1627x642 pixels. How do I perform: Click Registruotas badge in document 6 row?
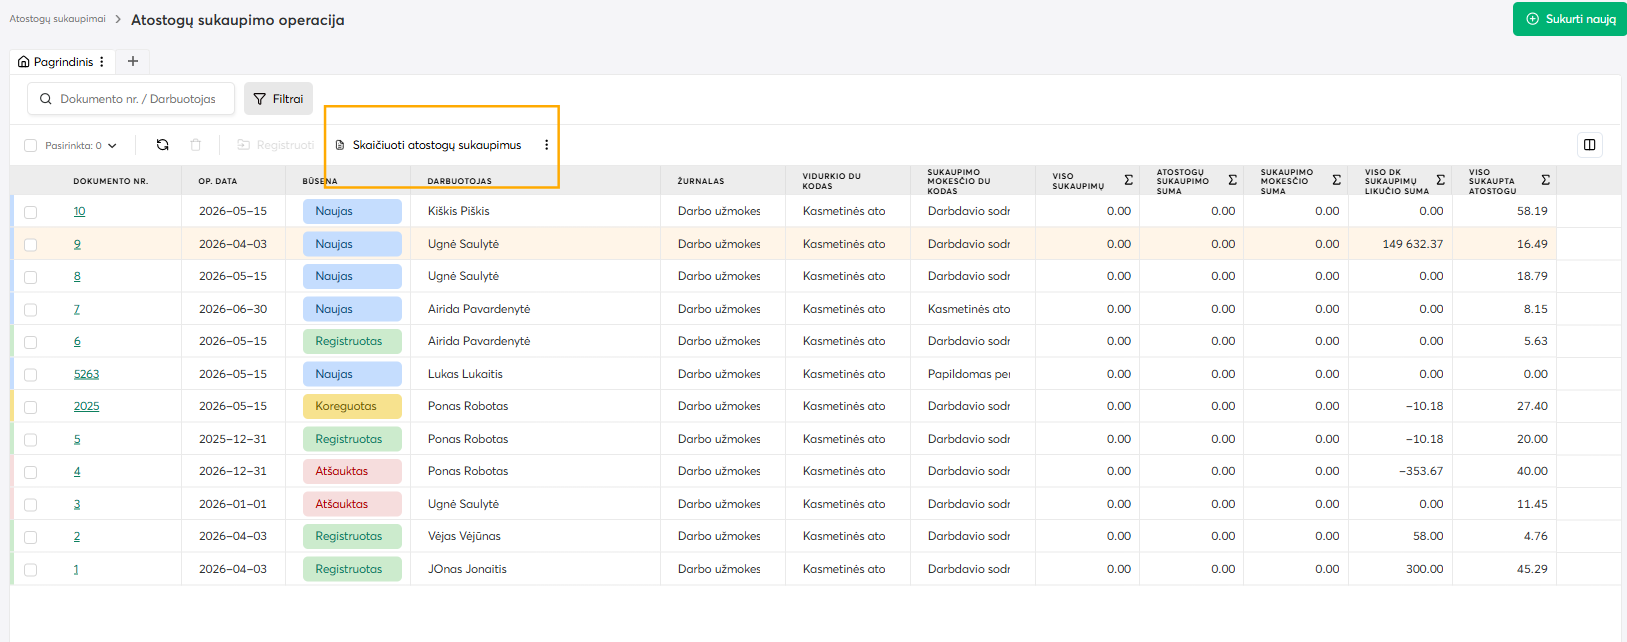coord(352,341)
